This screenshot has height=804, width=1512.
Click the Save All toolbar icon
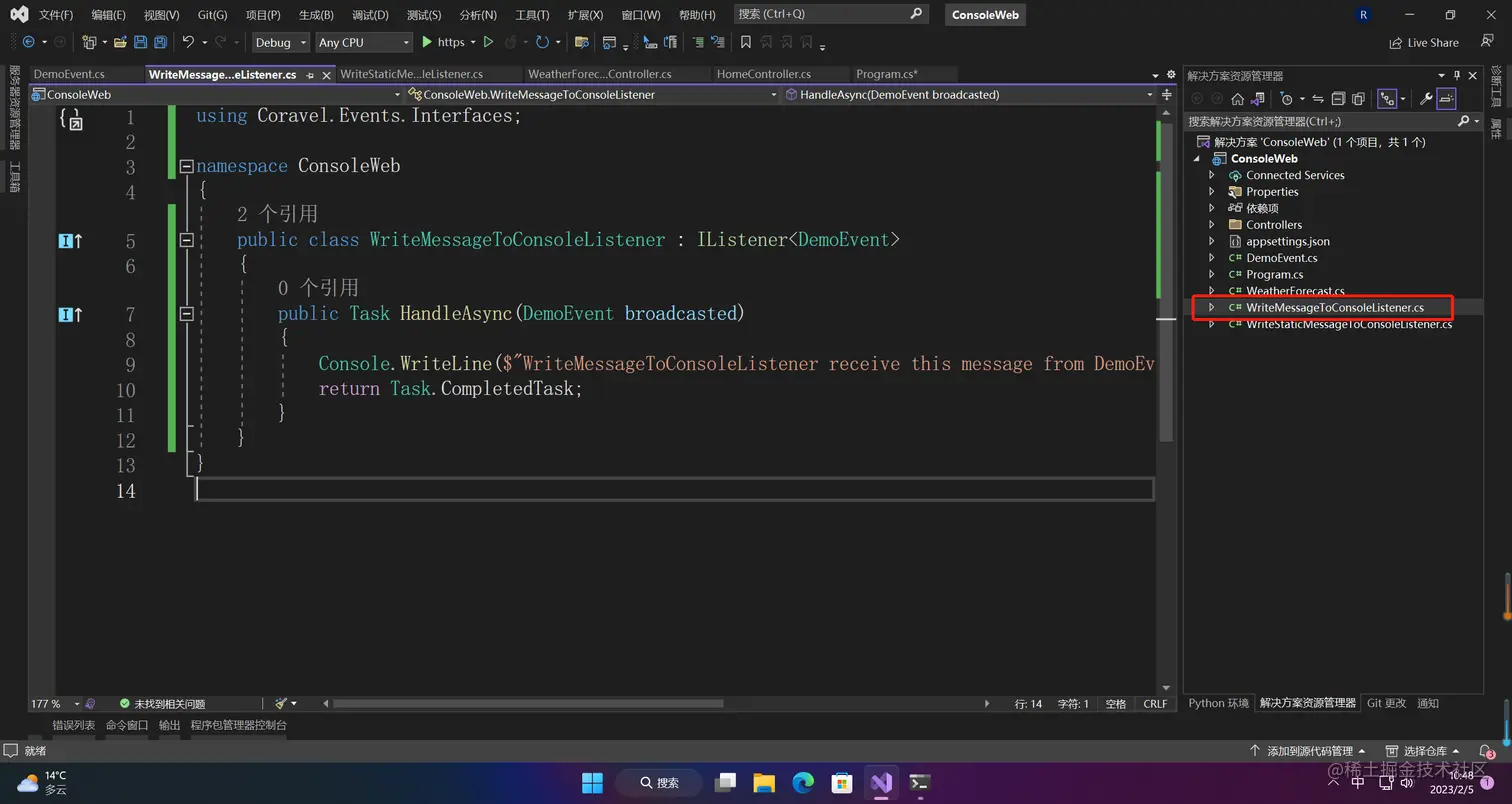pyautogui.click(x=160, y=42)
